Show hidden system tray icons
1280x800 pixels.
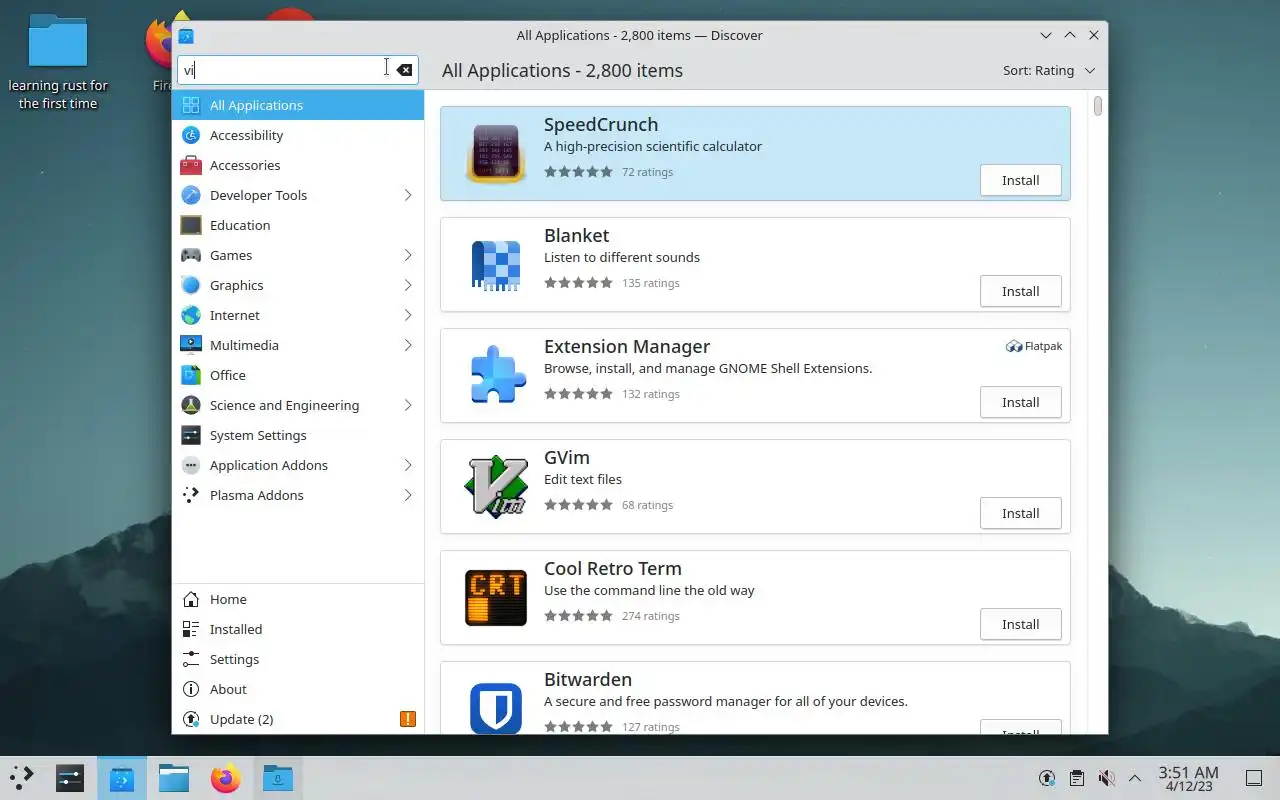[1135, 778]
